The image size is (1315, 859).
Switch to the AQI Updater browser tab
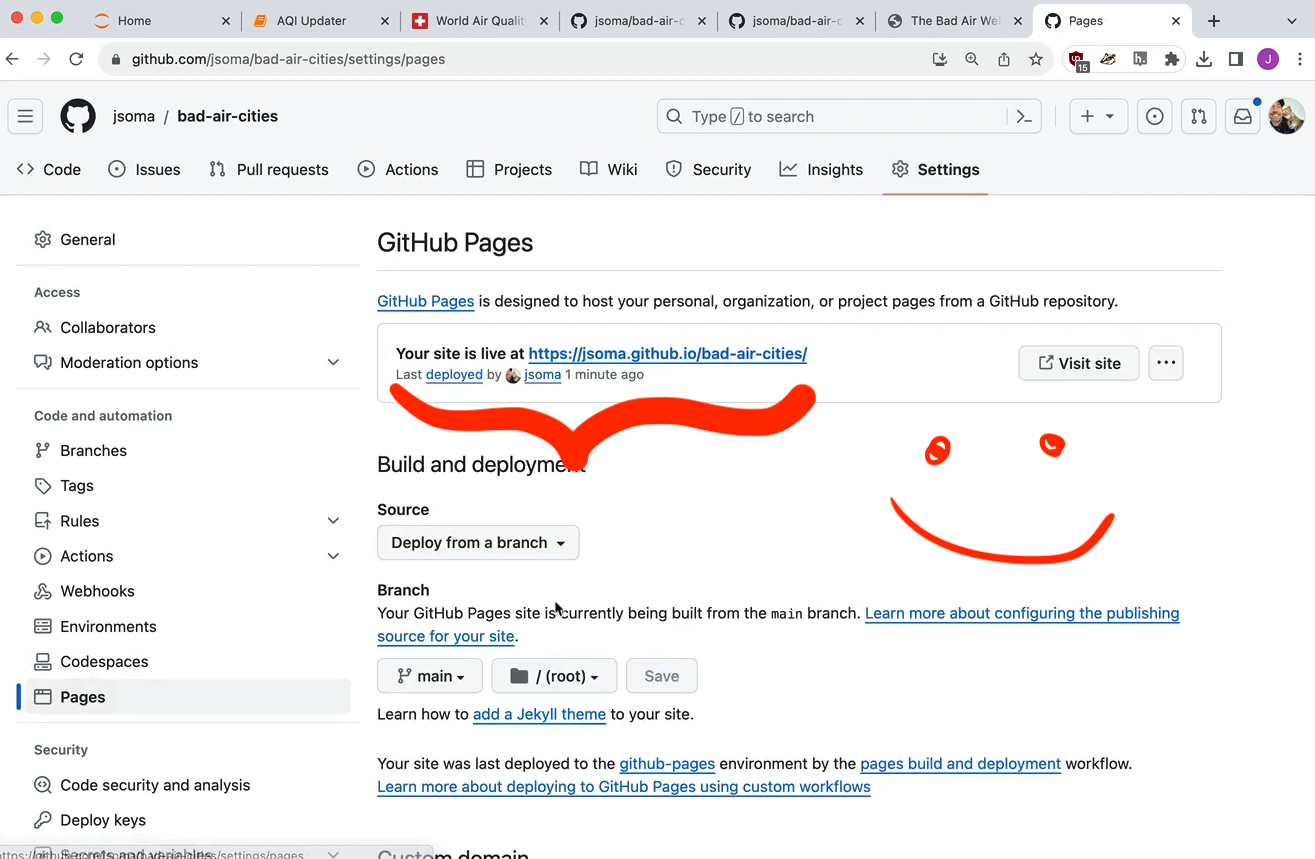pyautogui.click(x=319, y=20)
